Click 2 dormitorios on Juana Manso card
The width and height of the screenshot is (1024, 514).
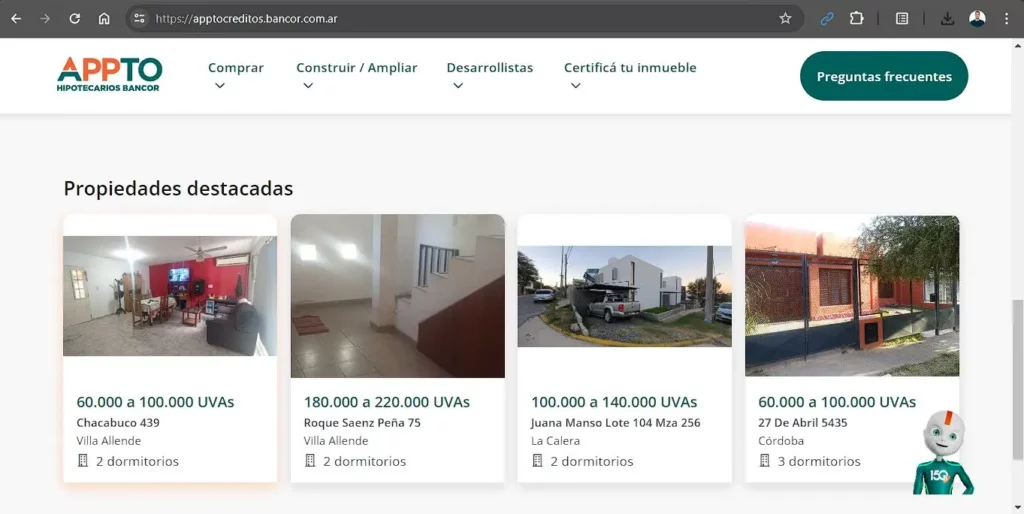tap(592, 461)
